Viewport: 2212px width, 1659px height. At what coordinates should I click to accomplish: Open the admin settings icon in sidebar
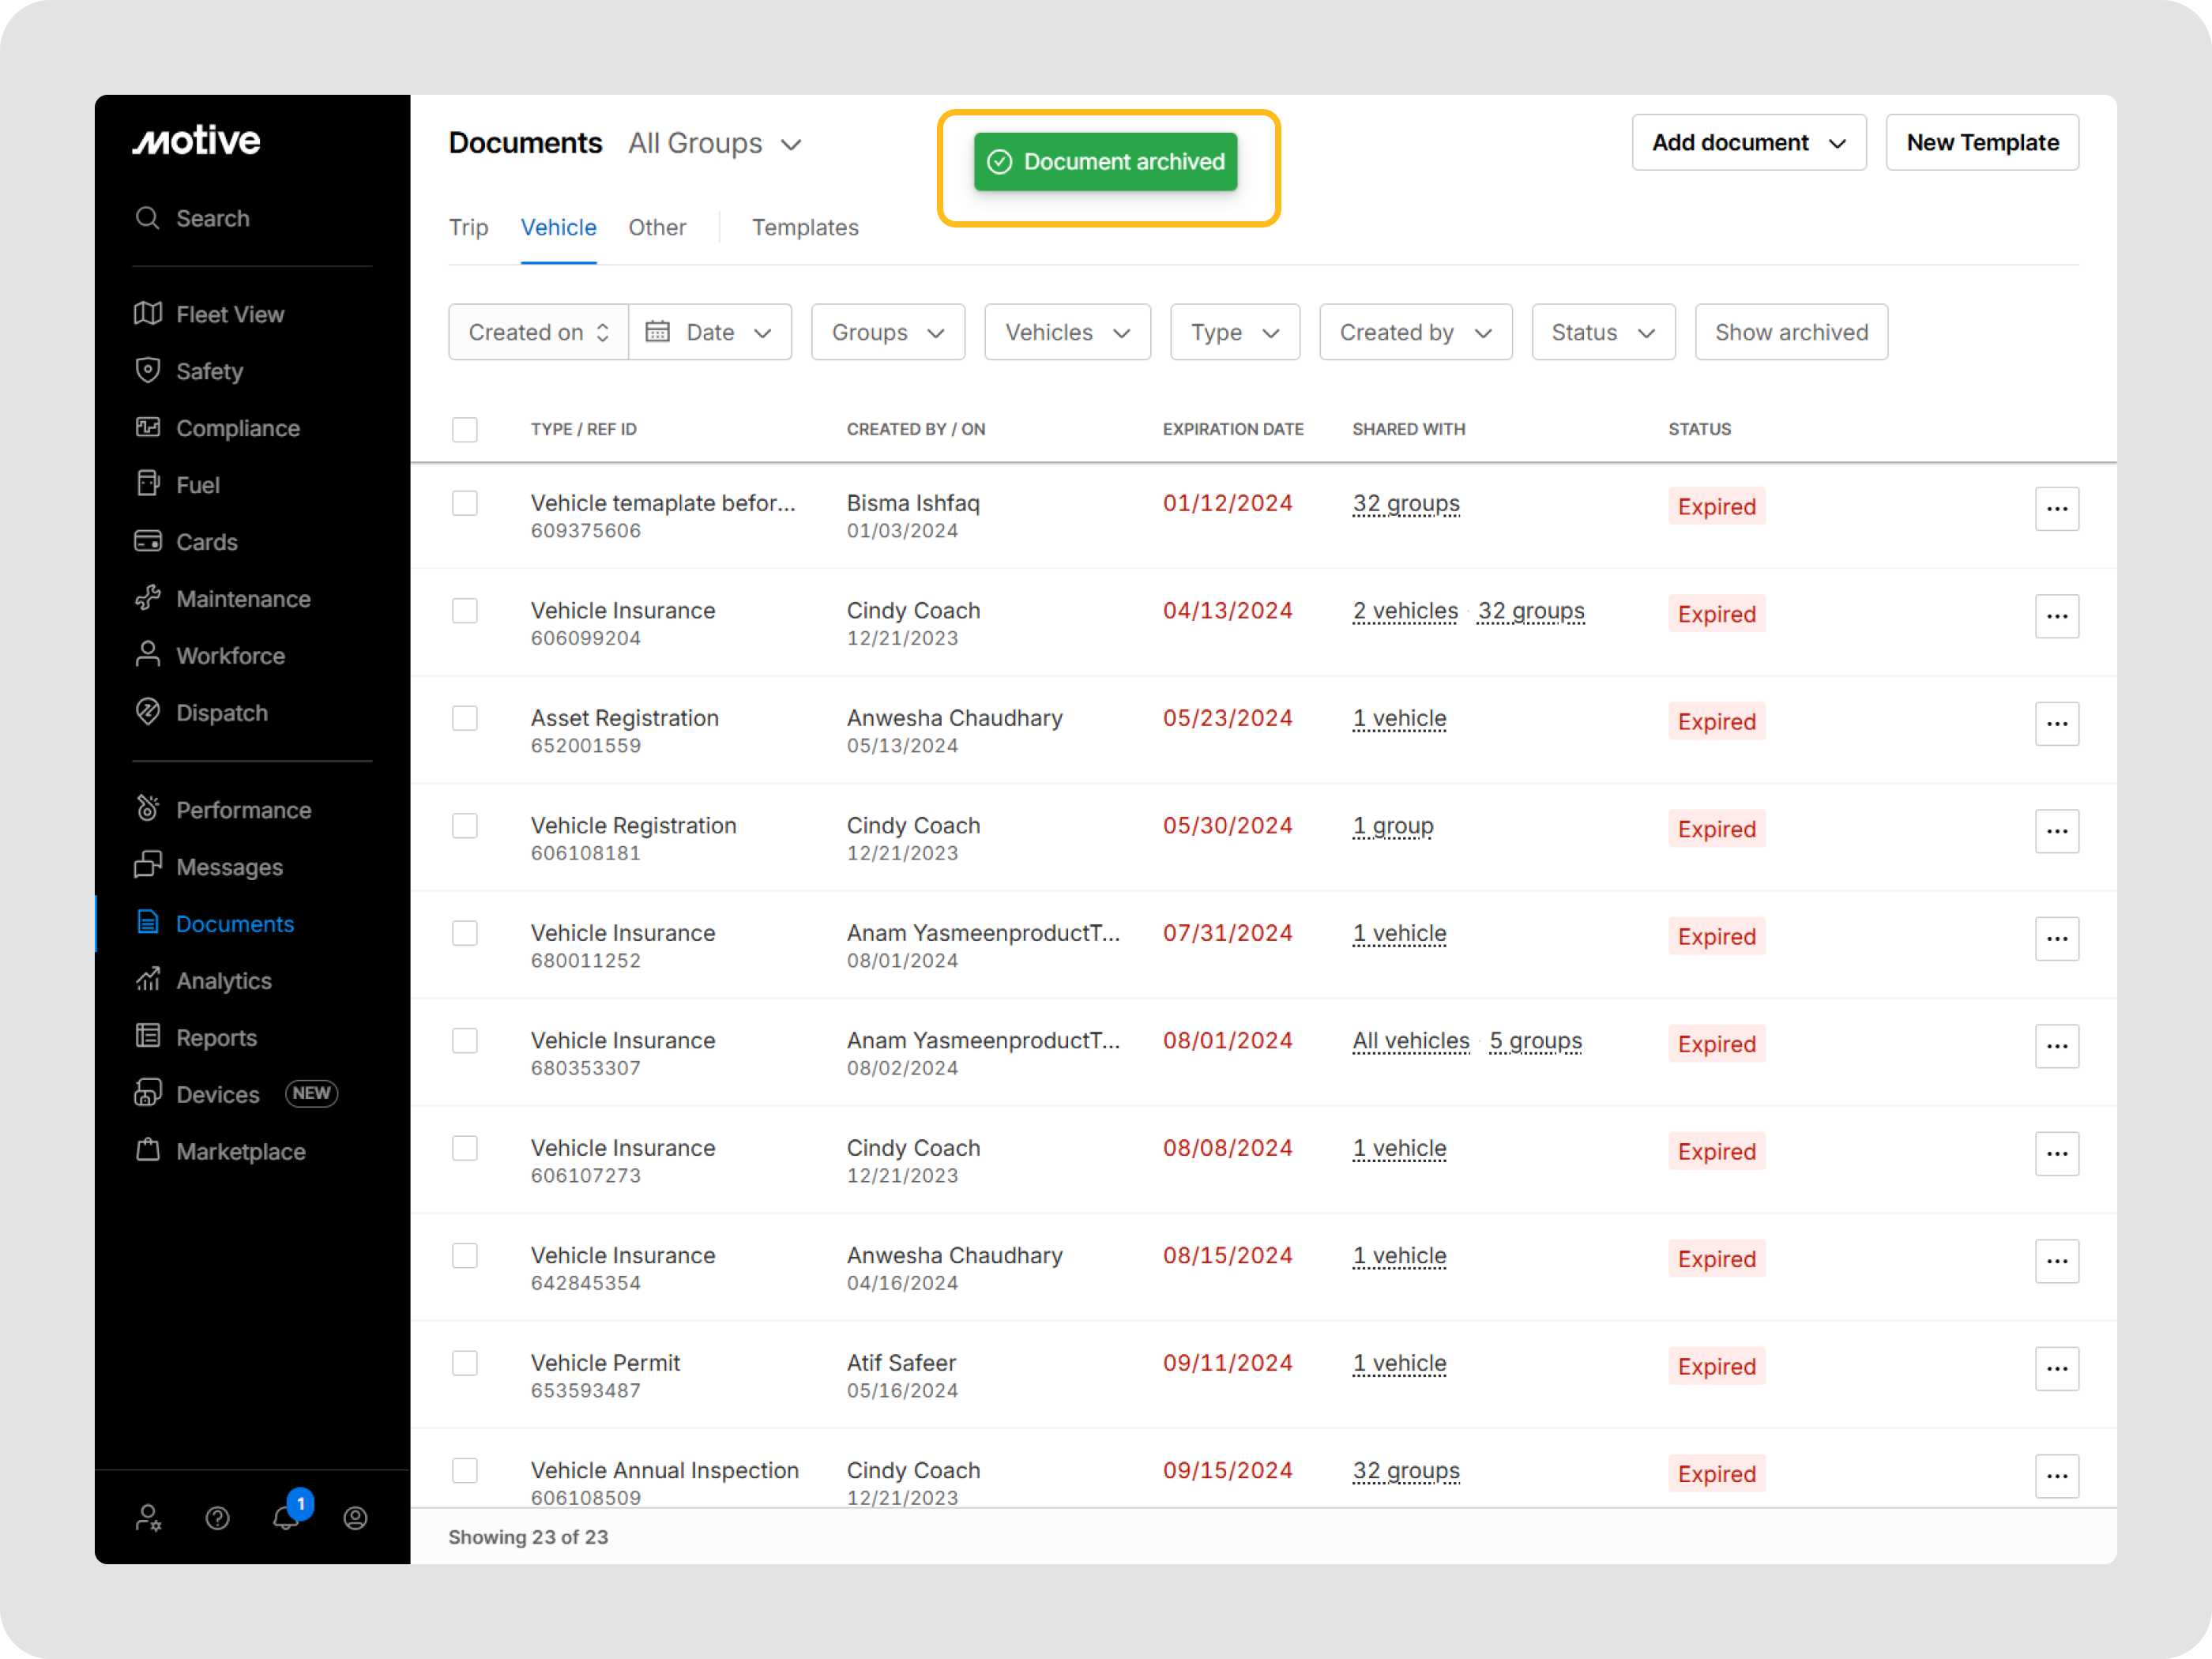(x=148, y=1517)
